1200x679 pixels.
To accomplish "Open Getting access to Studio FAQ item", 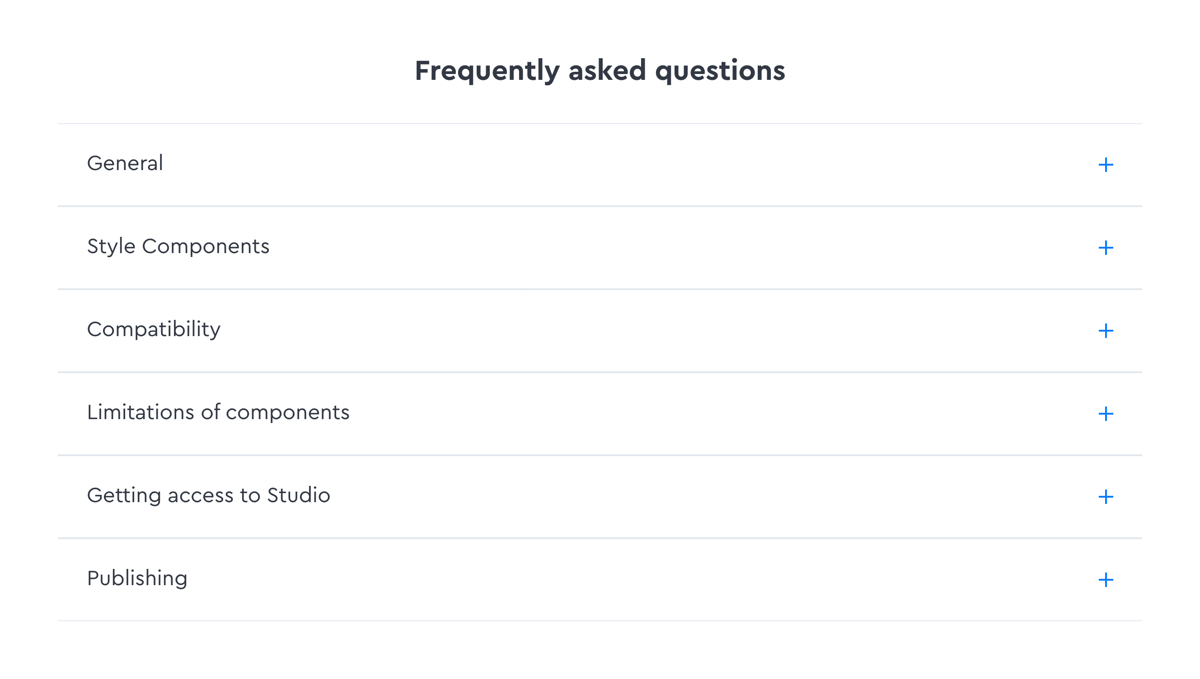I will [208, 495].
